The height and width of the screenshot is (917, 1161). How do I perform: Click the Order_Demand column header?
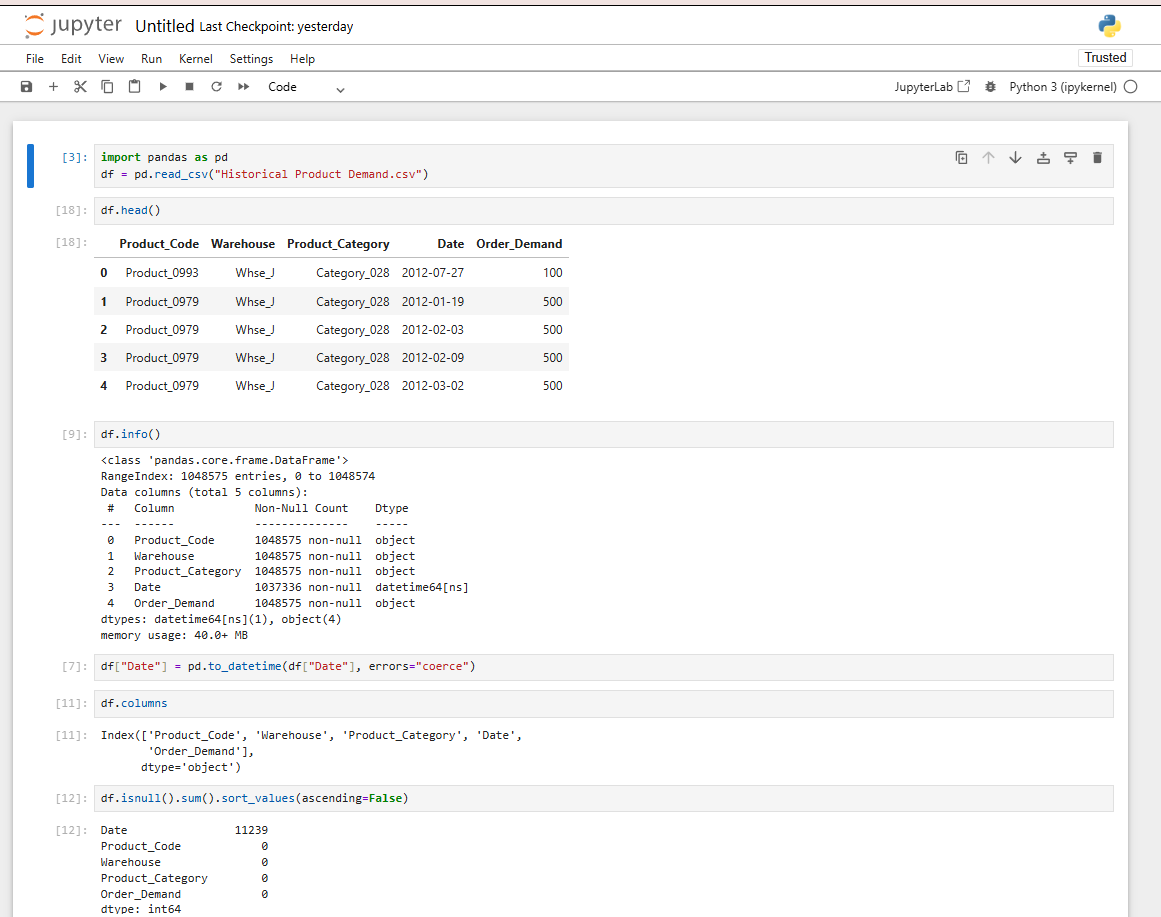pos(519,244)
